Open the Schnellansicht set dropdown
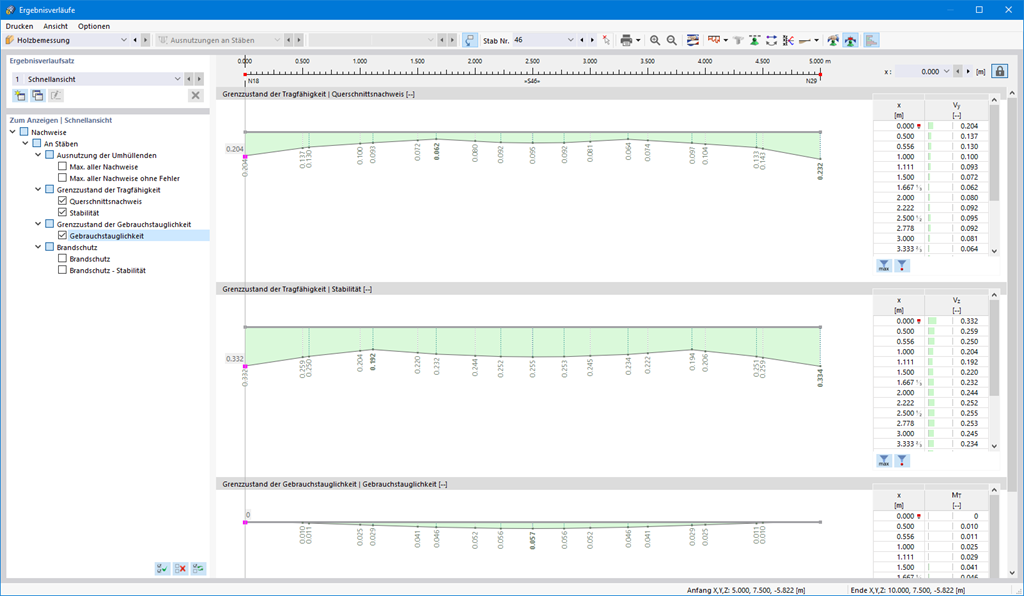This screenshot has width=1024, height=596. [177, 79]
